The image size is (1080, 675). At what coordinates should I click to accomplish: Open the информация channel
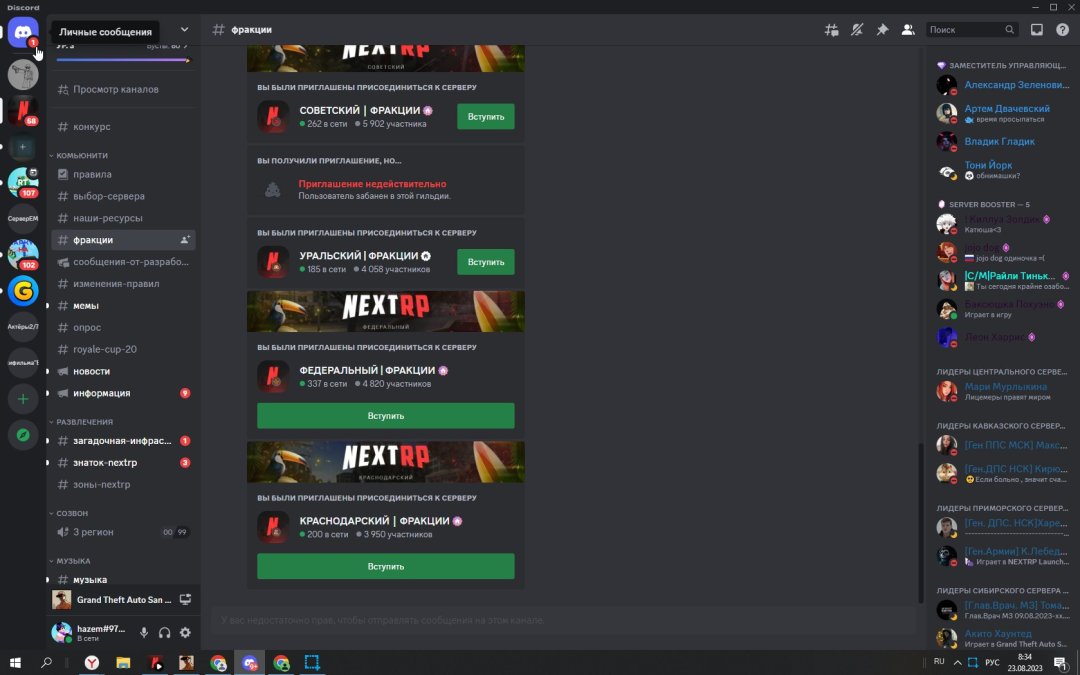click(x=123, y=393)
